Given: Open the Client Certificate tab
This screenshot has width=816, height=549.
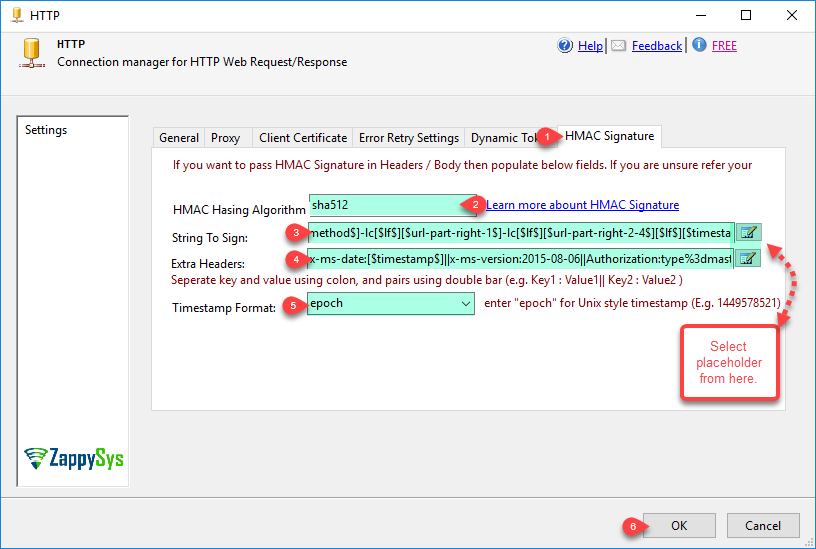Looking at the screenshot, I should point(303,138).
